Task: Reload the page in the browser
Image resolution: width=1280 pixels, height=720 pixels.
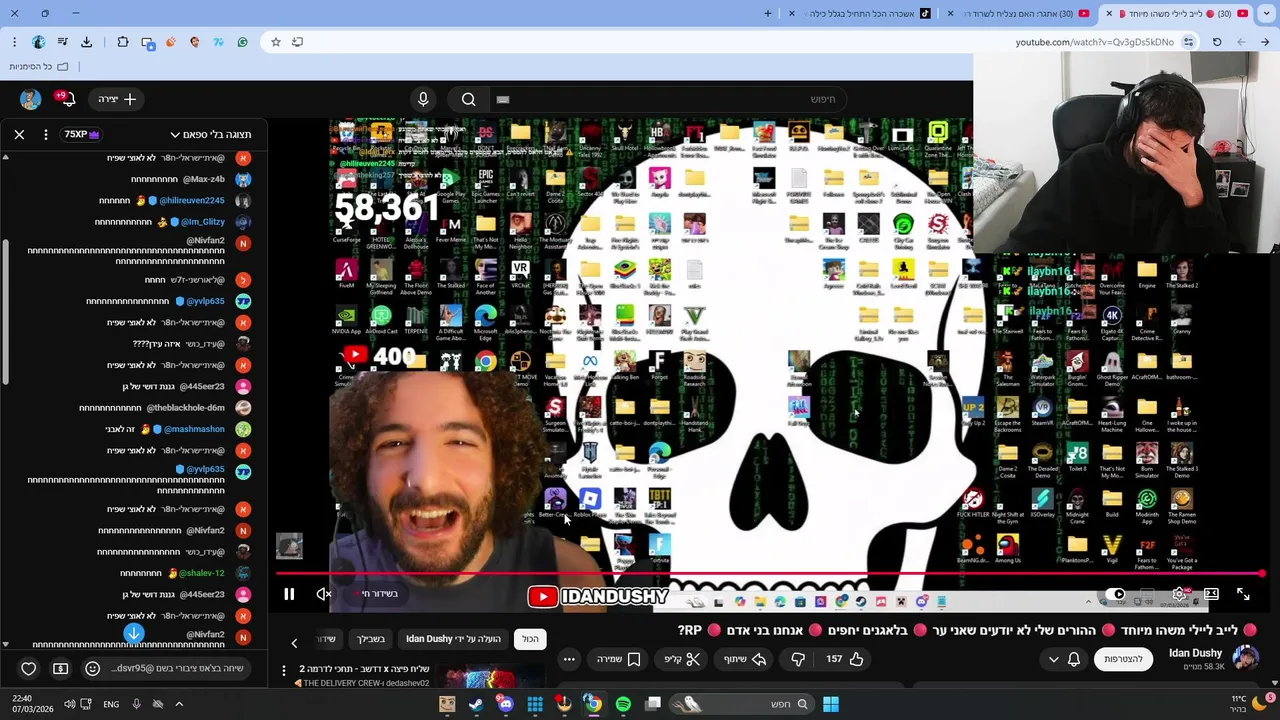Action: [1217, 42]
